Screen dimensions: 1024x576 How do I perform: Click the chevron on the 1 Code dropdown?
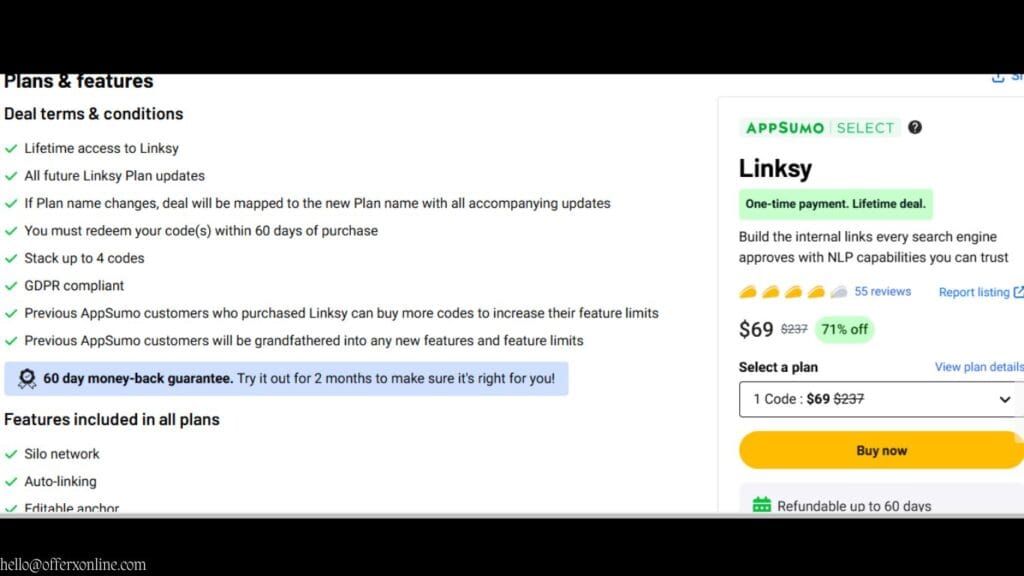(1003, 399)
